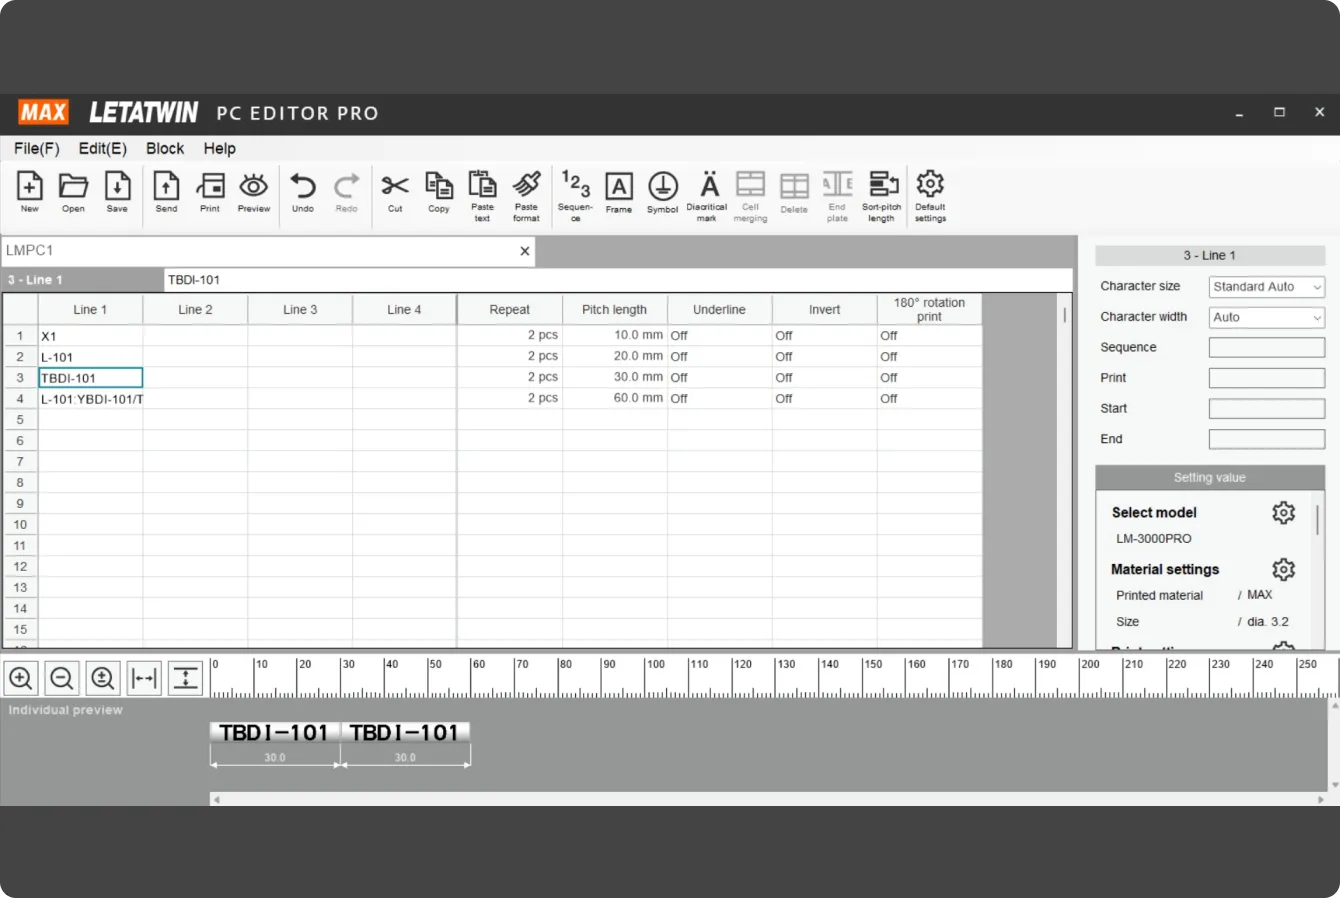
Task: Click the Paste format brush icon
Action: [x=526, y=195]
